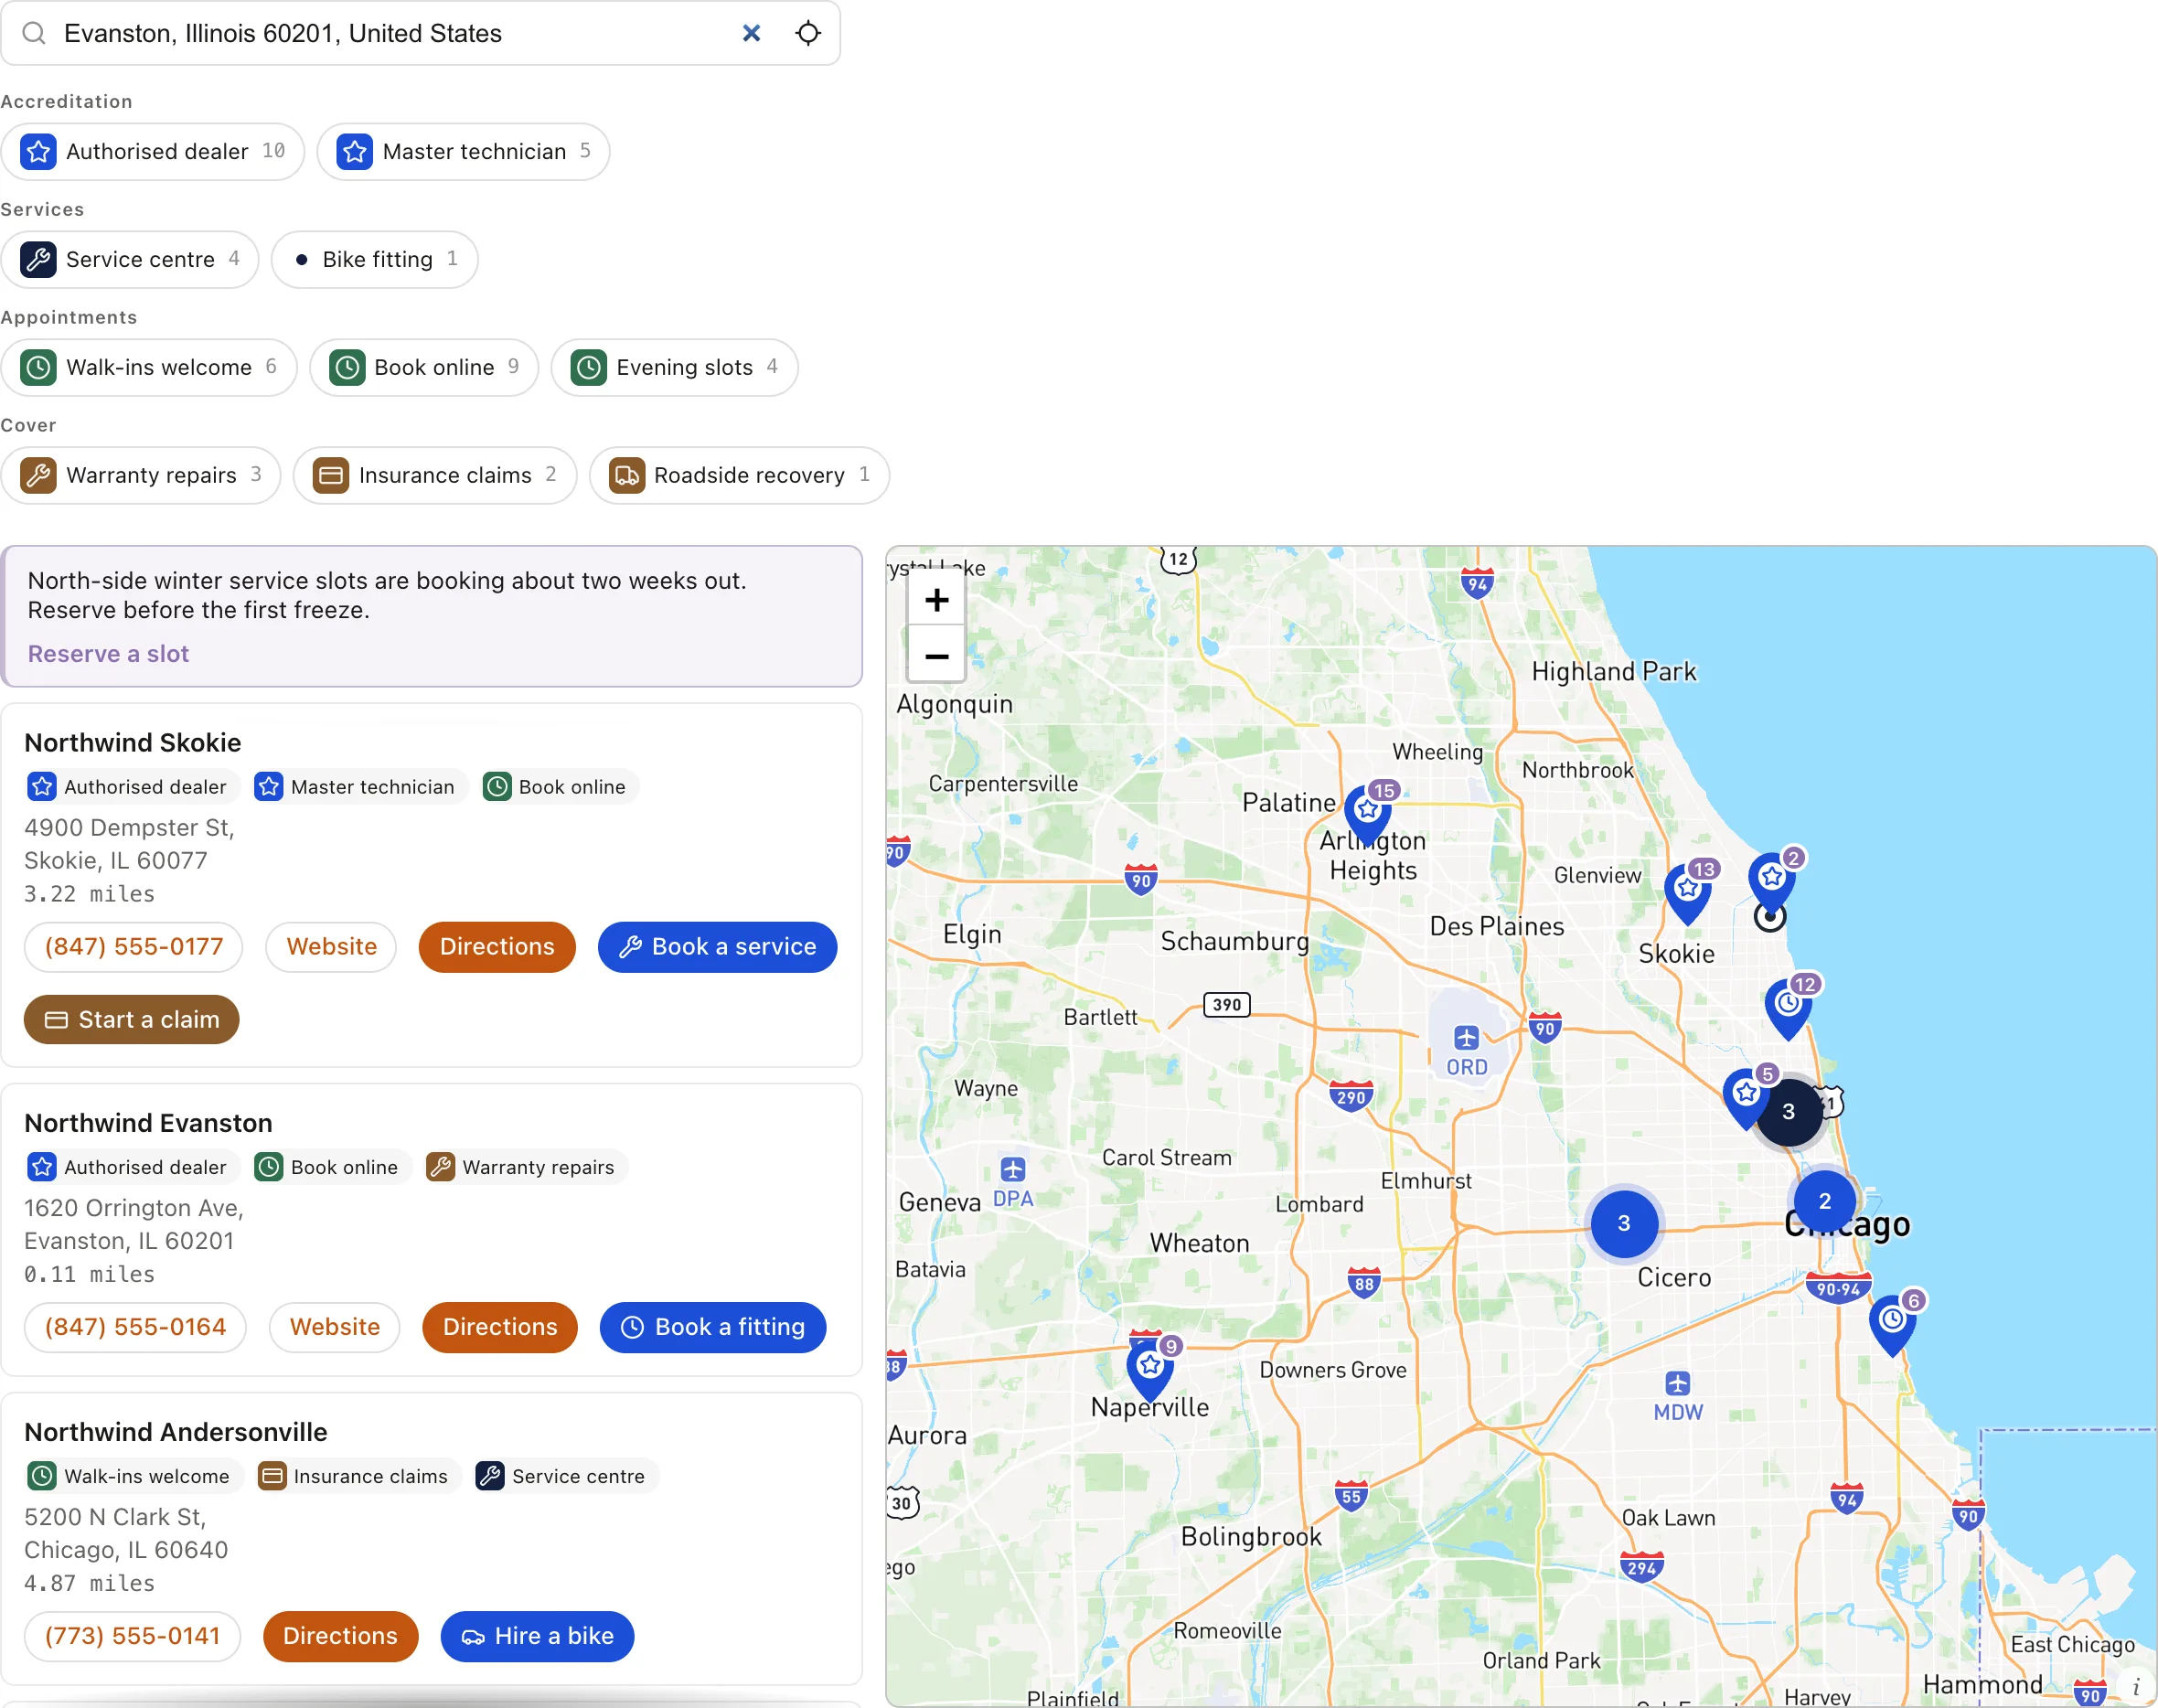Use the current-location crosshair icon
The image size is (2158, 1708).
[808, 33]
